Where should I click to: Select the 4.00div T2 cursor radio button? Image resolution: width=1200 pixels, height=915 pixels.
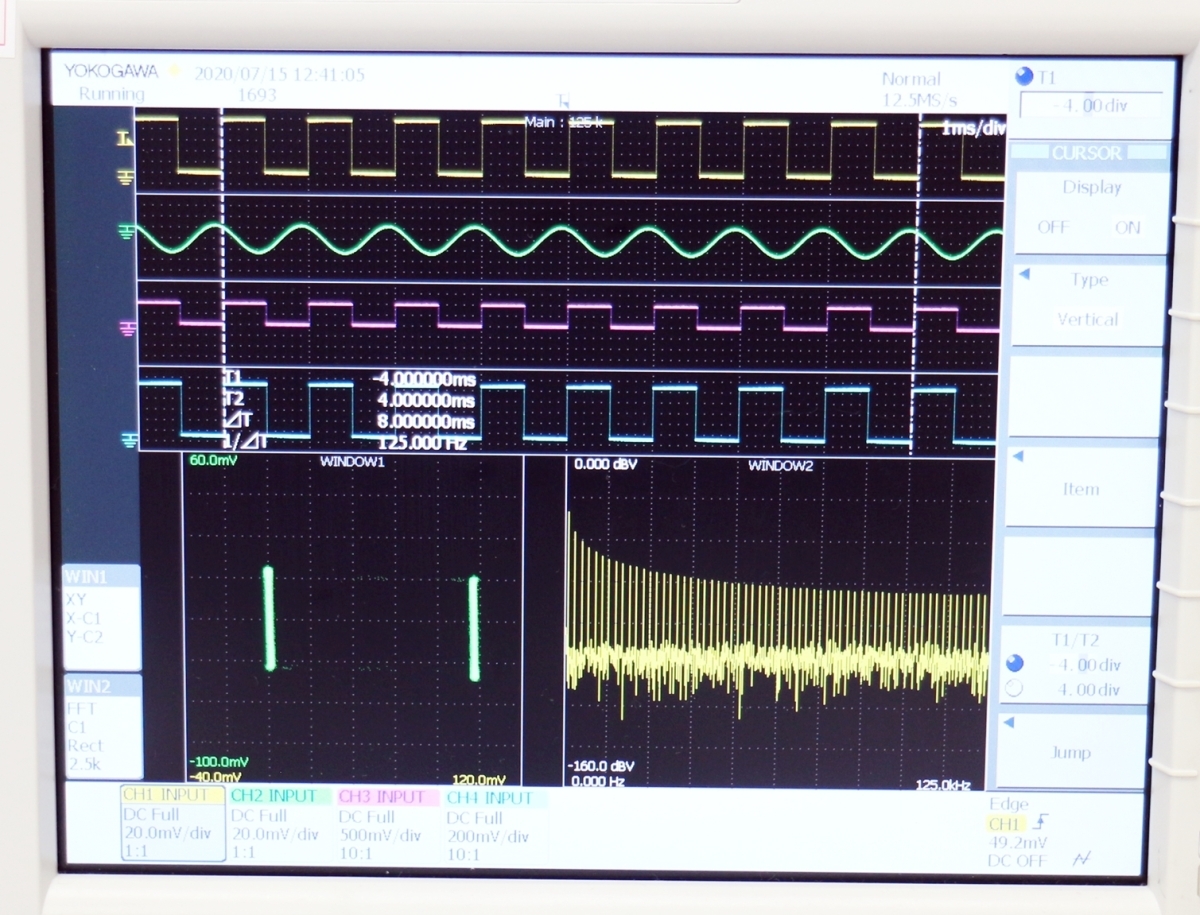point(1015,689)
